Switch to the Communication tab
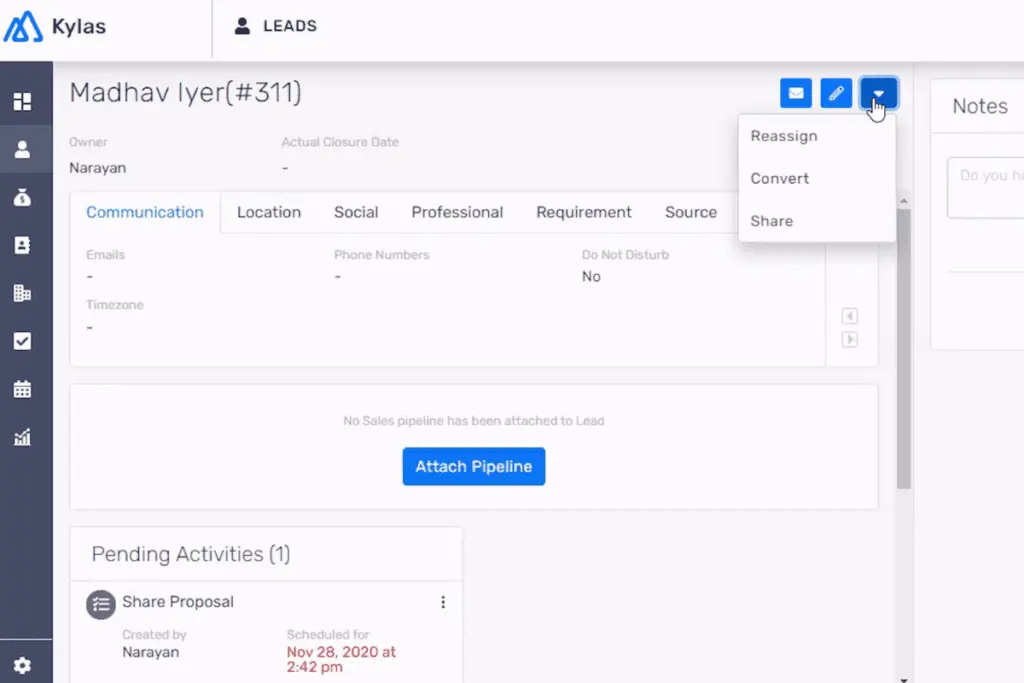Viewport: 1024px width, 683px height. coord(145,212)
